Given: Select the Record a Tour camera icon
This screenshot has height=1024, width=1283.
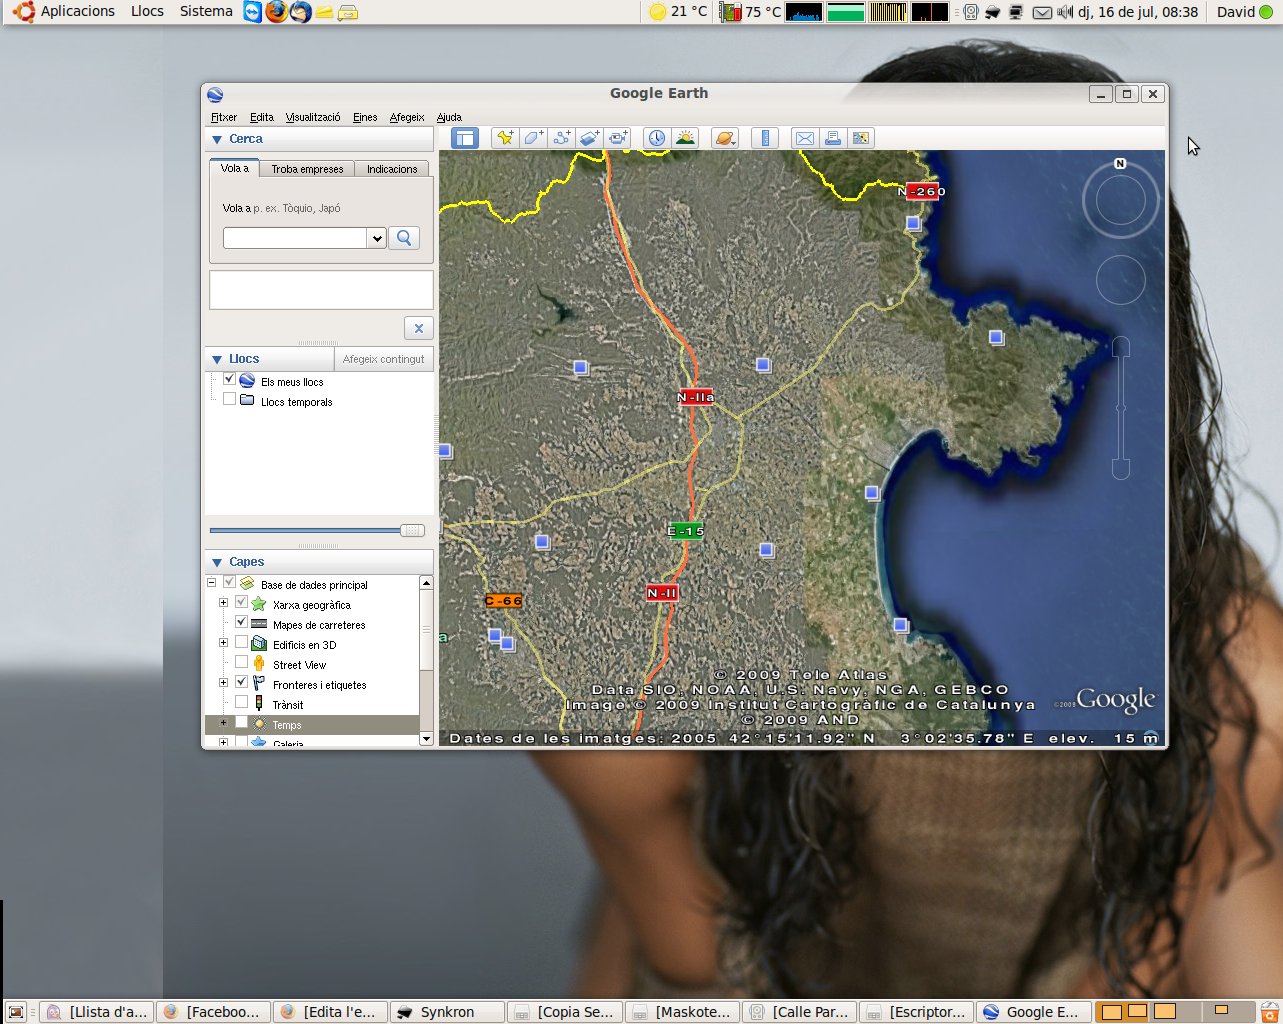Looking at the screenshot, I should (x=618, y=138).
